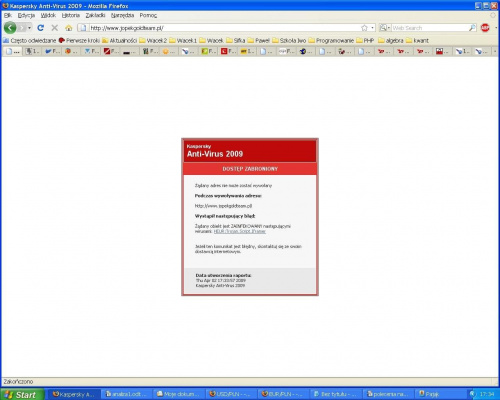Bookmark this page with the star icon
The image size is (500, 400).
point(364,28)
